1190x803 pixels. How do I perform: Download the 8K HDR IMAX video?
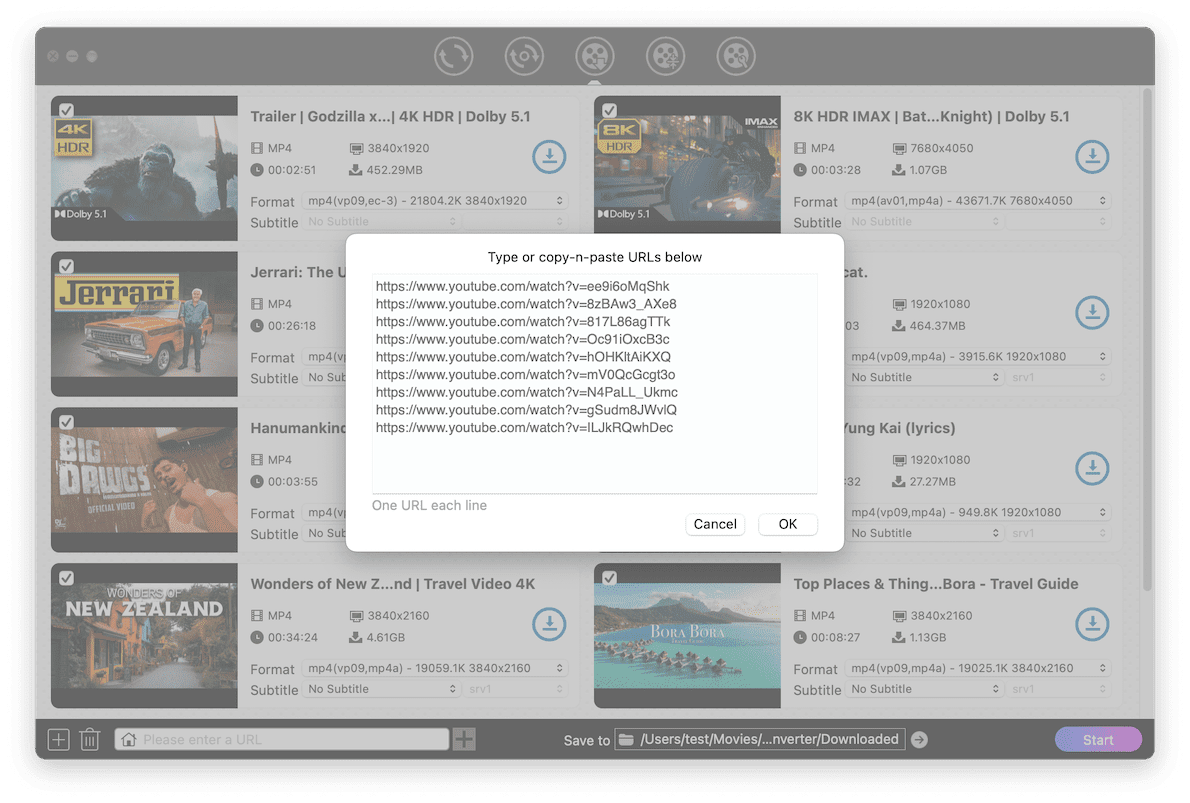coord(1092,157)
